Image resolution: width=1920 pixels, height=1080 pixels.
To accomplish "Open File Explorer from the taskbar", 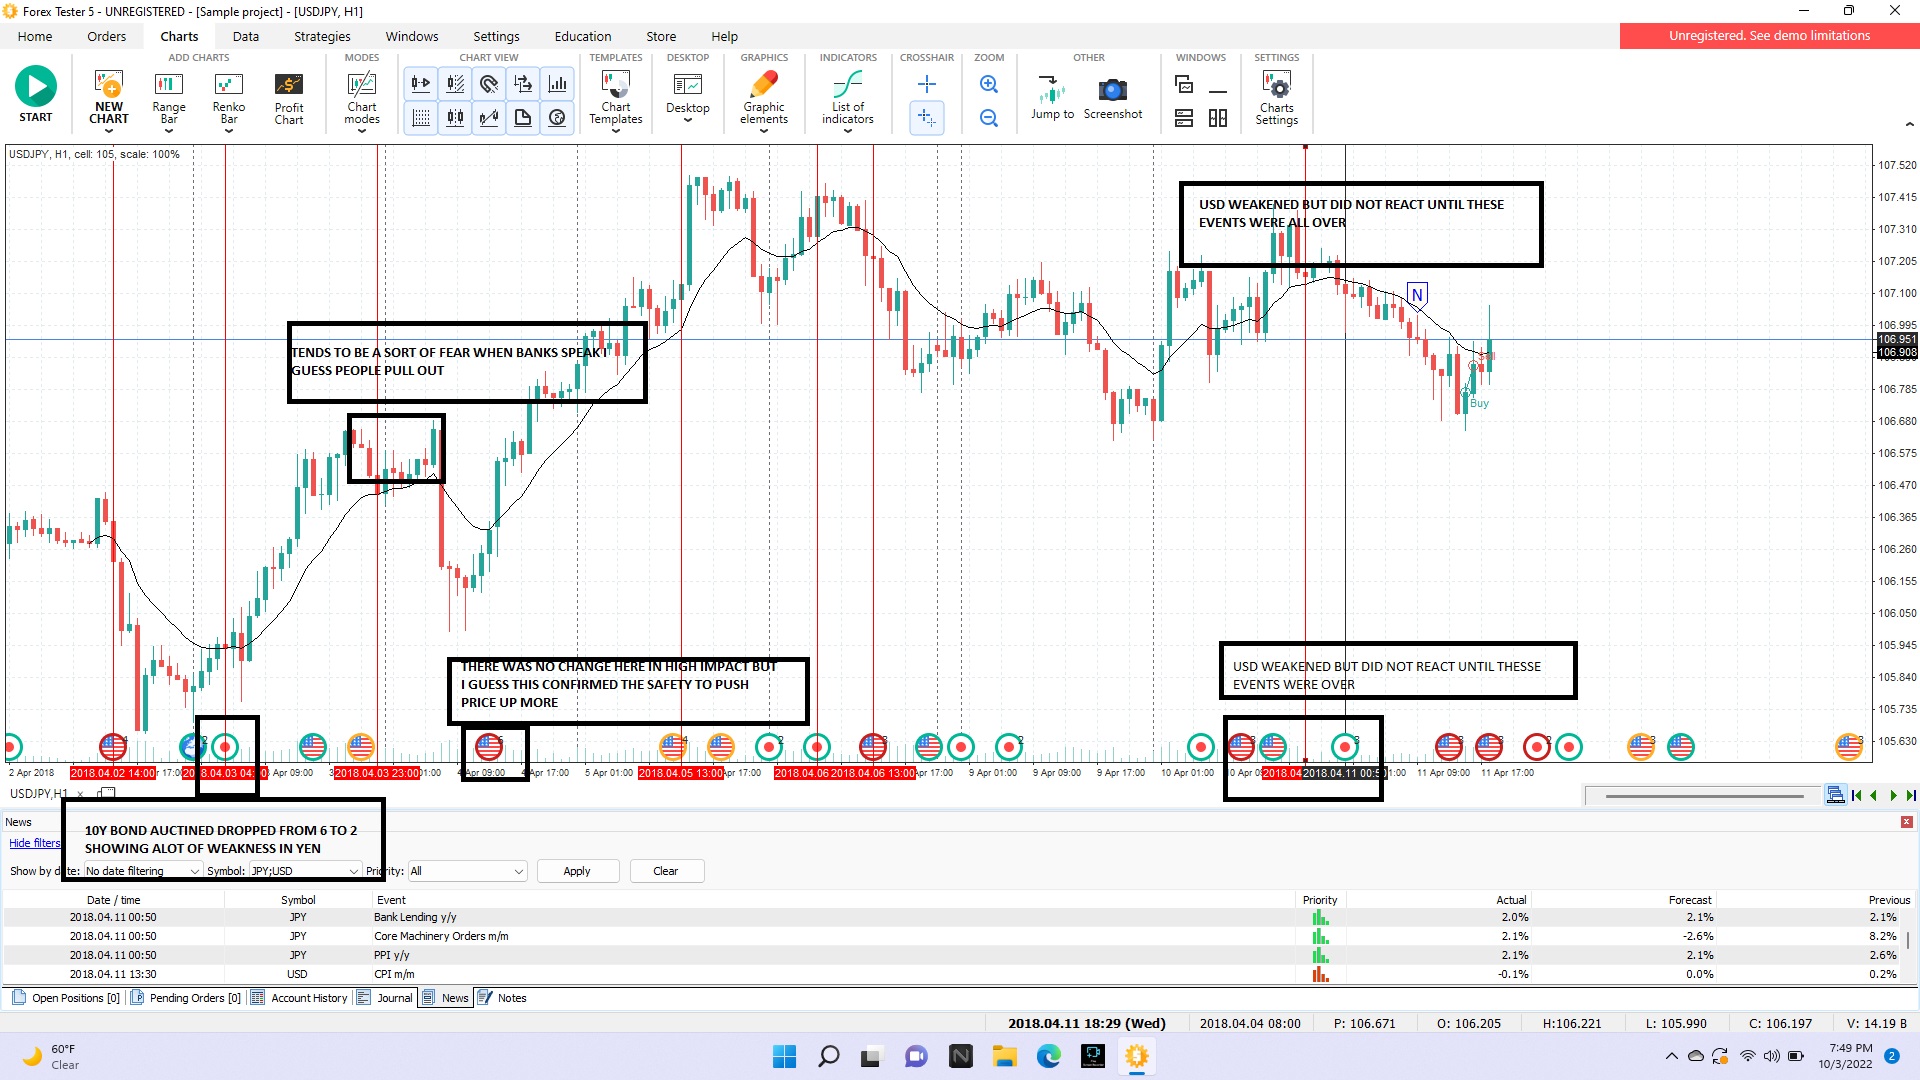I will pos(1003,1056).
